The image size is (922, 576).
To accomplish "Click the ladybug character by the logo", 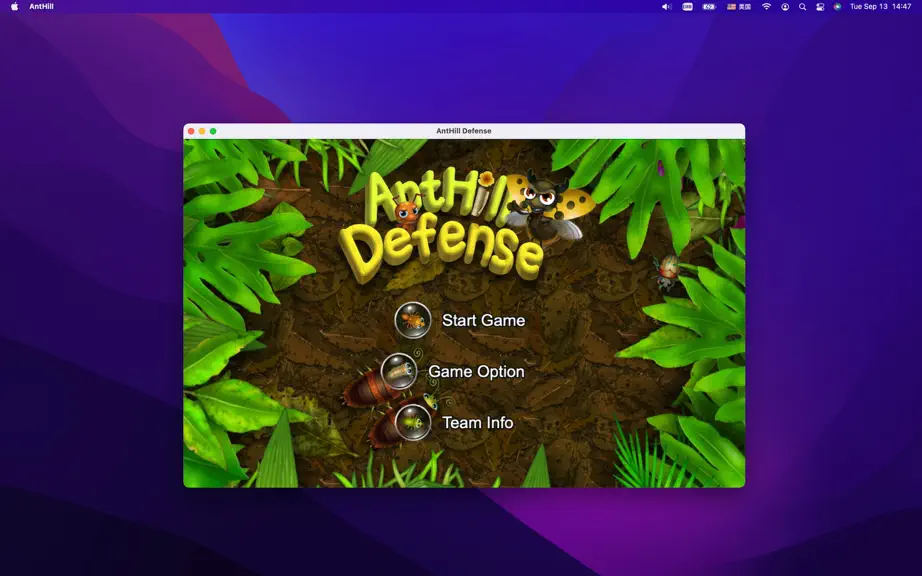I will click(547, 206).
